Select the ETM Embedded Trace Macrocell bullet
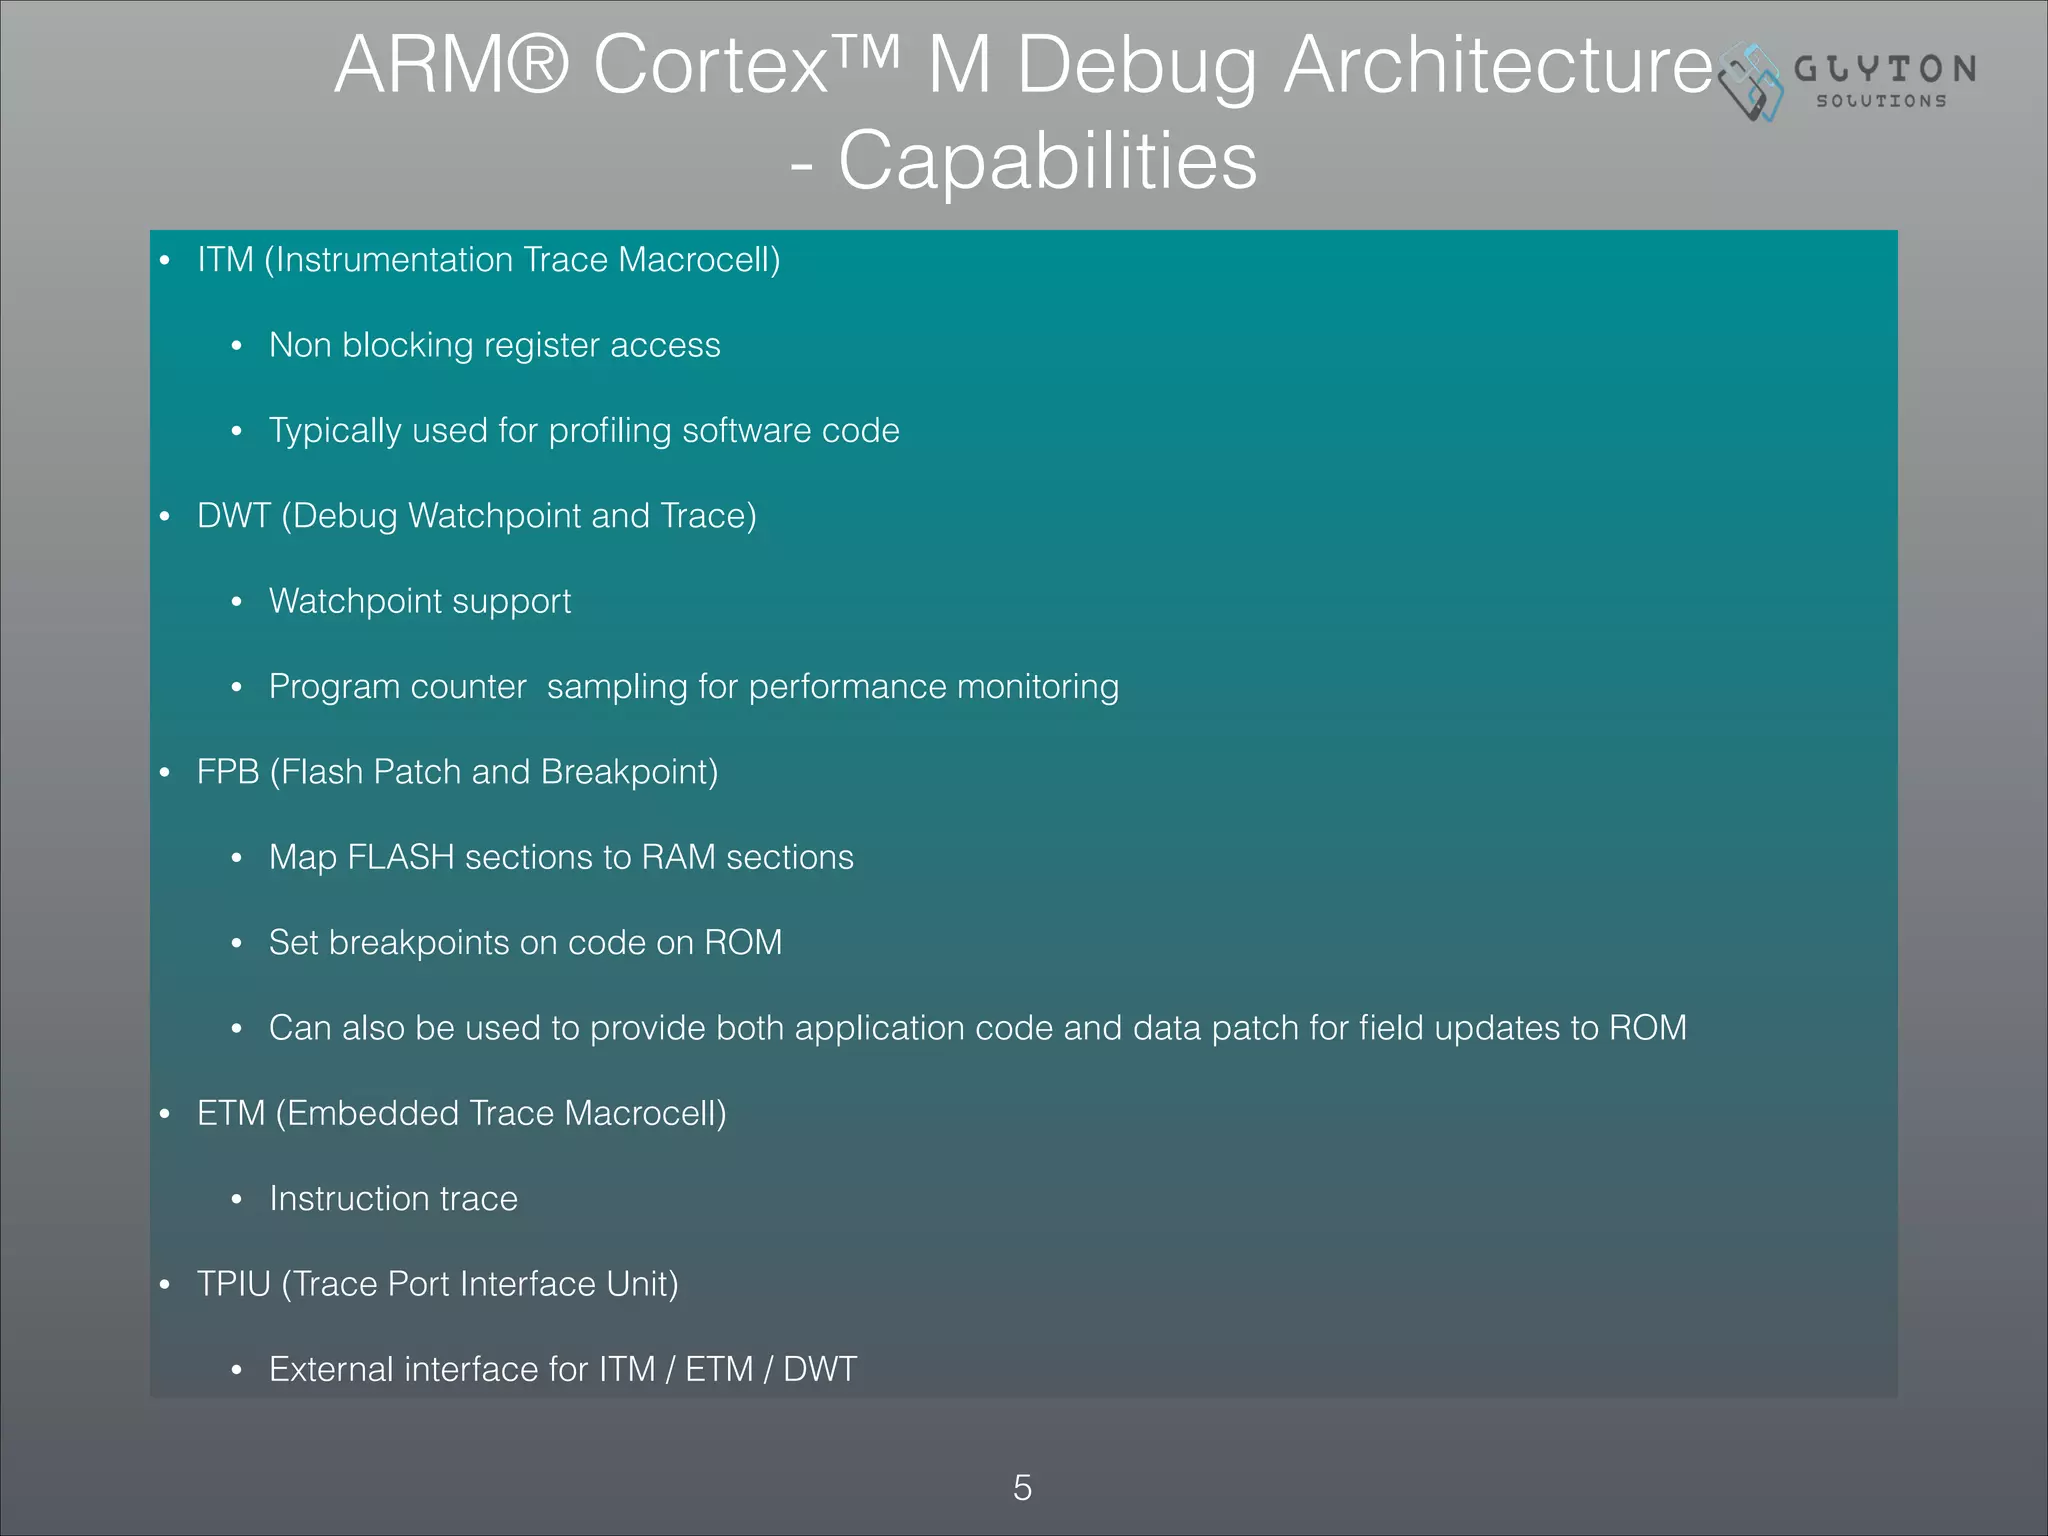The image size is (2048, 1536). tap(461, 1114)
